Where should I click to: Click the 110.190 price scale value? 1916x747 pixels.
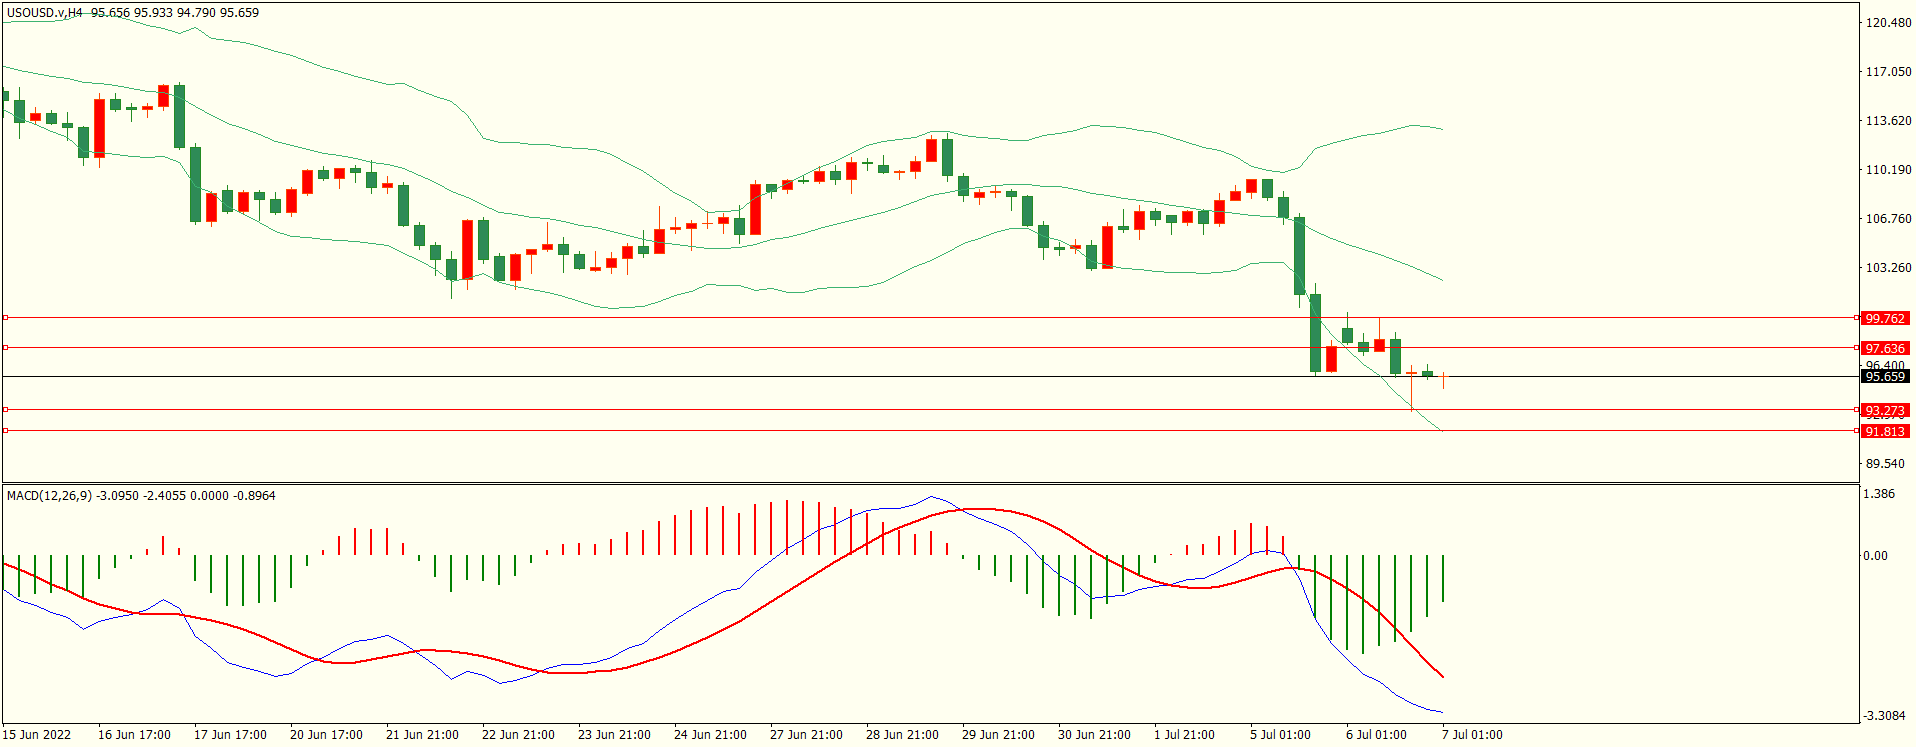[x=1889, y=170]
